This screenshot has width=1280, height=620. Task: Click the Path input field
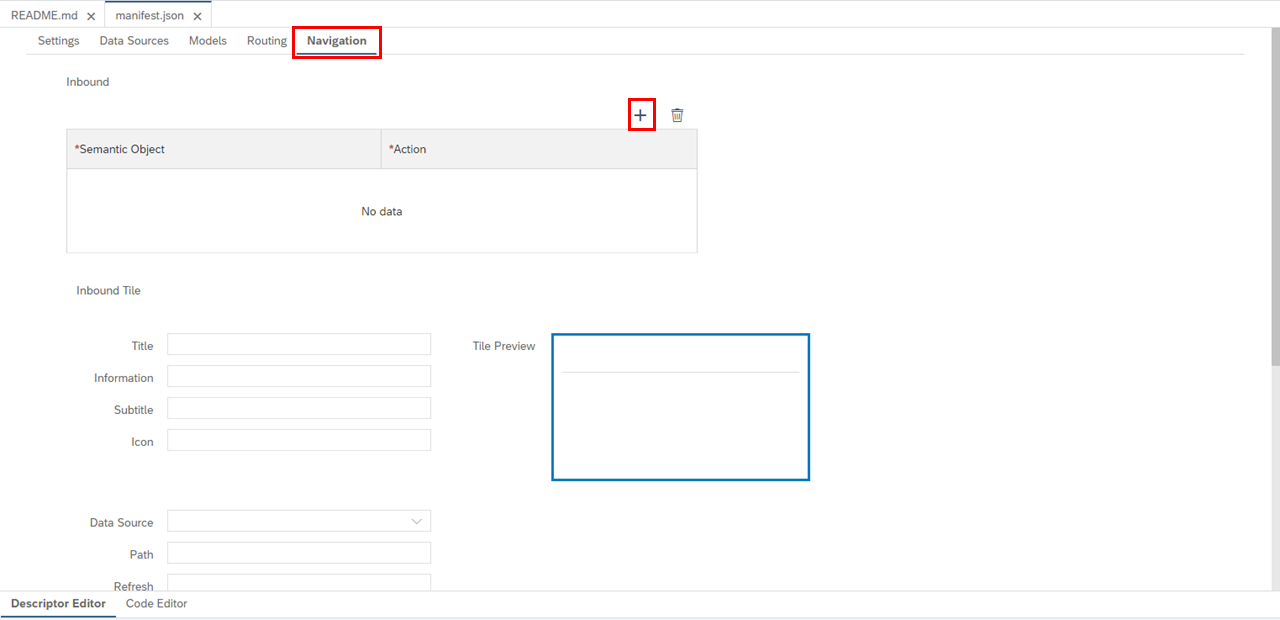coord(299,553)
